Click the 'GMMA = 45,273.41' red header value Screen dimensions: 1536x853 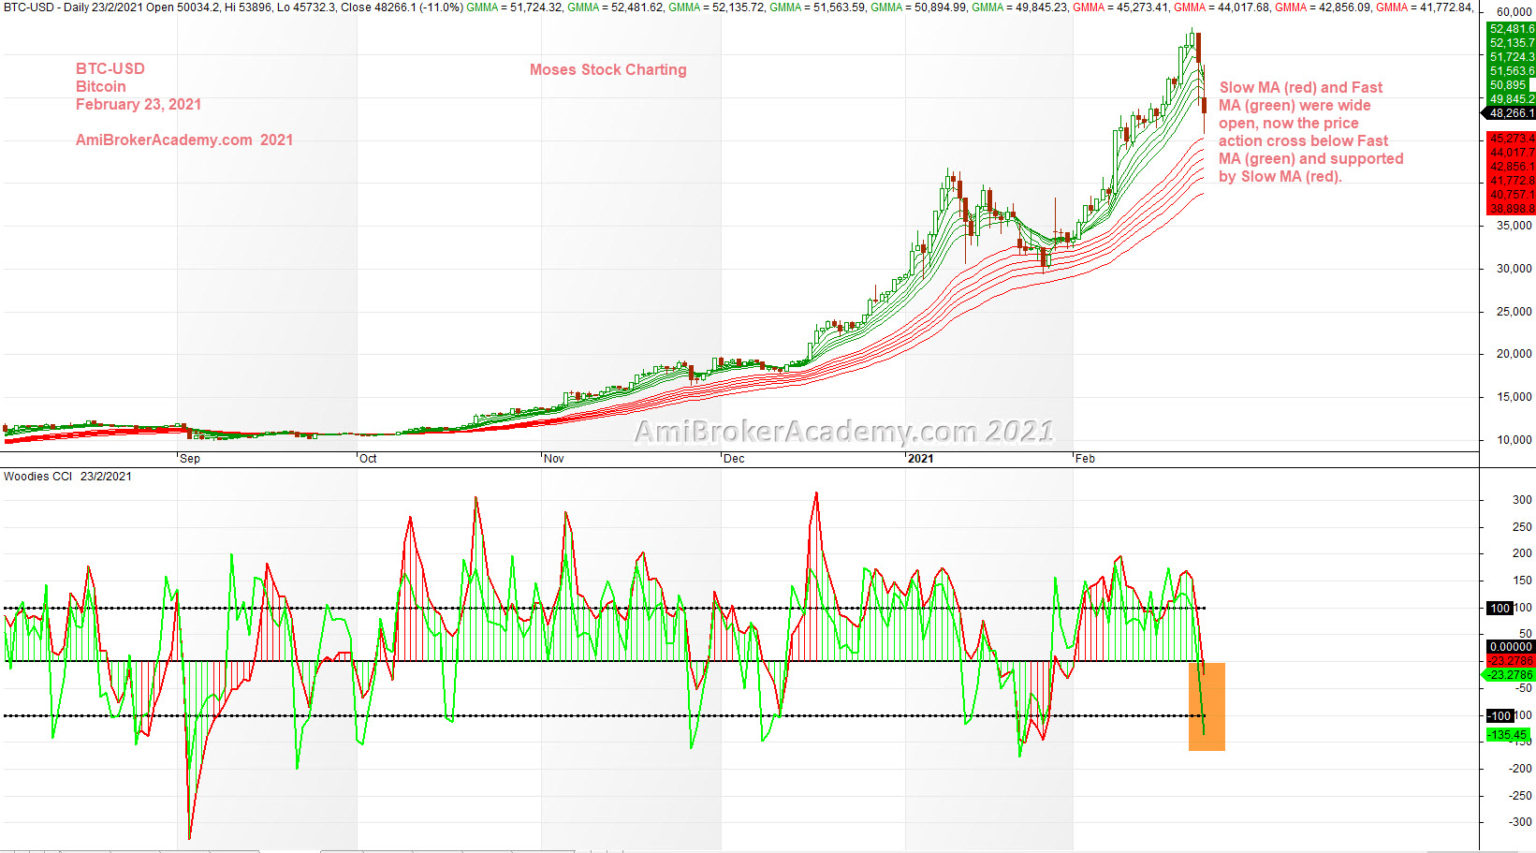[x=1121, y=7]
